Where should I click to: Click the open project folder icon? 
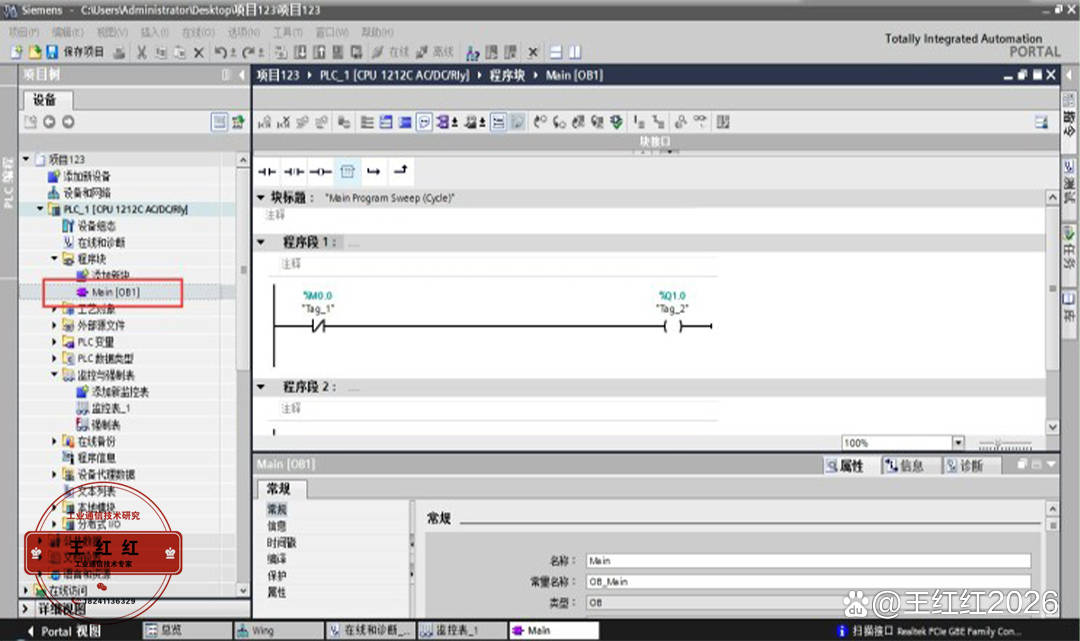tap(34, 52)
